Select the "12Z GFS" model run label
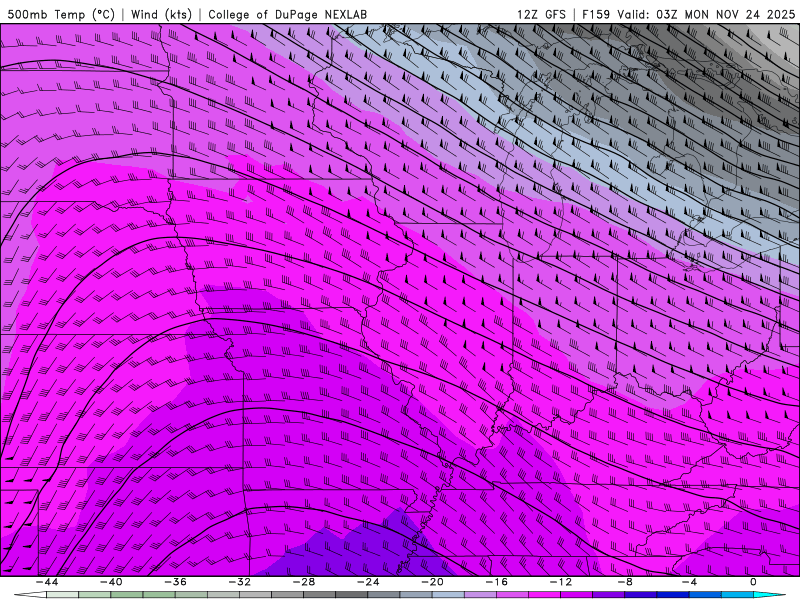The width and height of the screenshot is (800, 600). 541,14
